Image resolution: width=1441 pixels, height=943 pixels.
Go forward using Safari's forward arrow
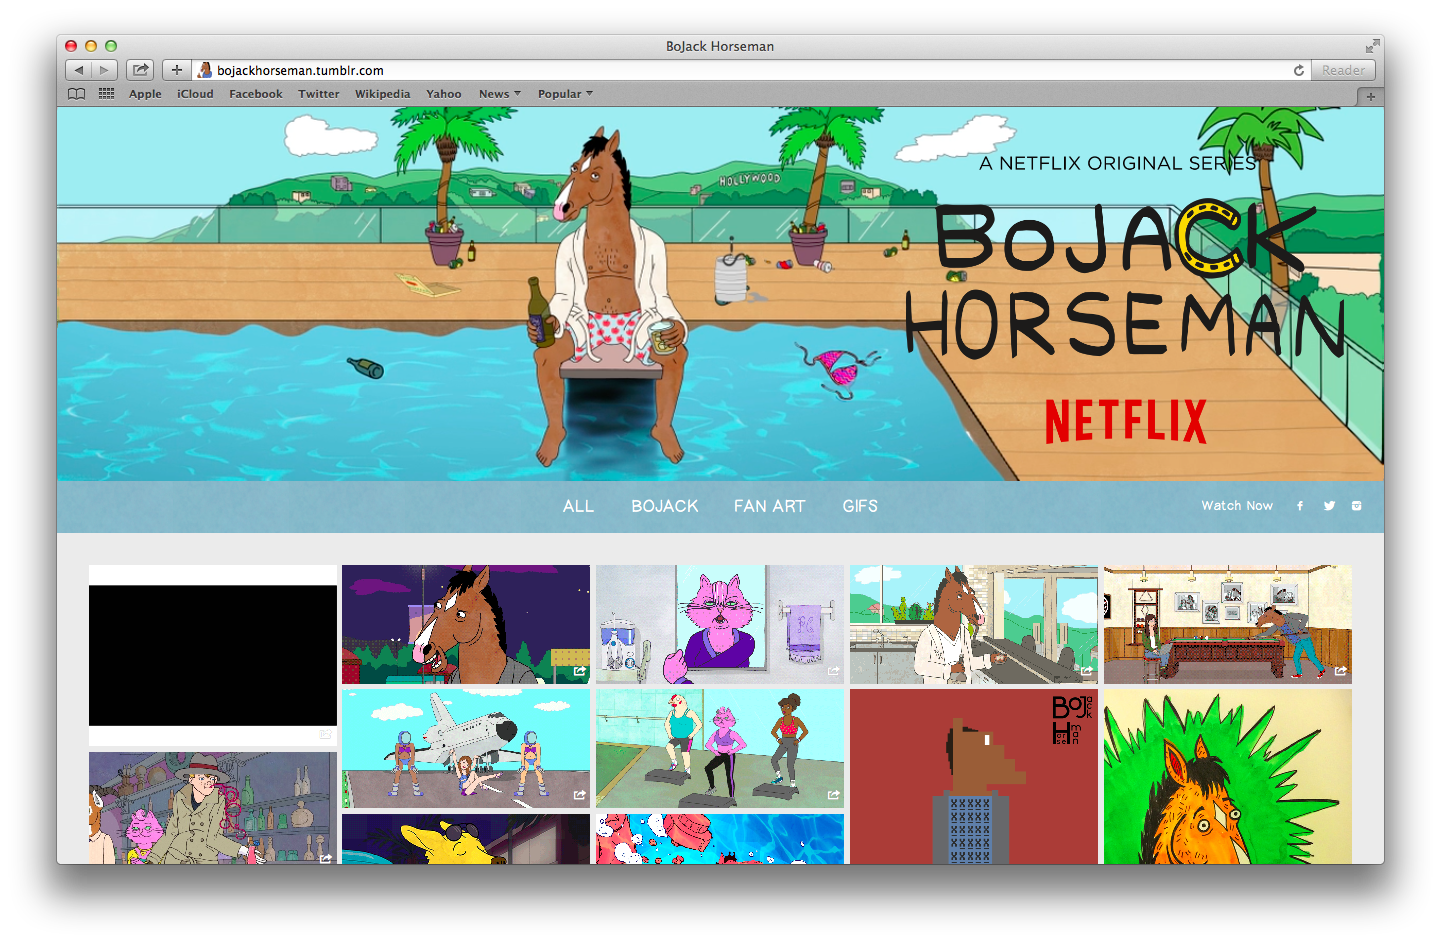point(105,70)
